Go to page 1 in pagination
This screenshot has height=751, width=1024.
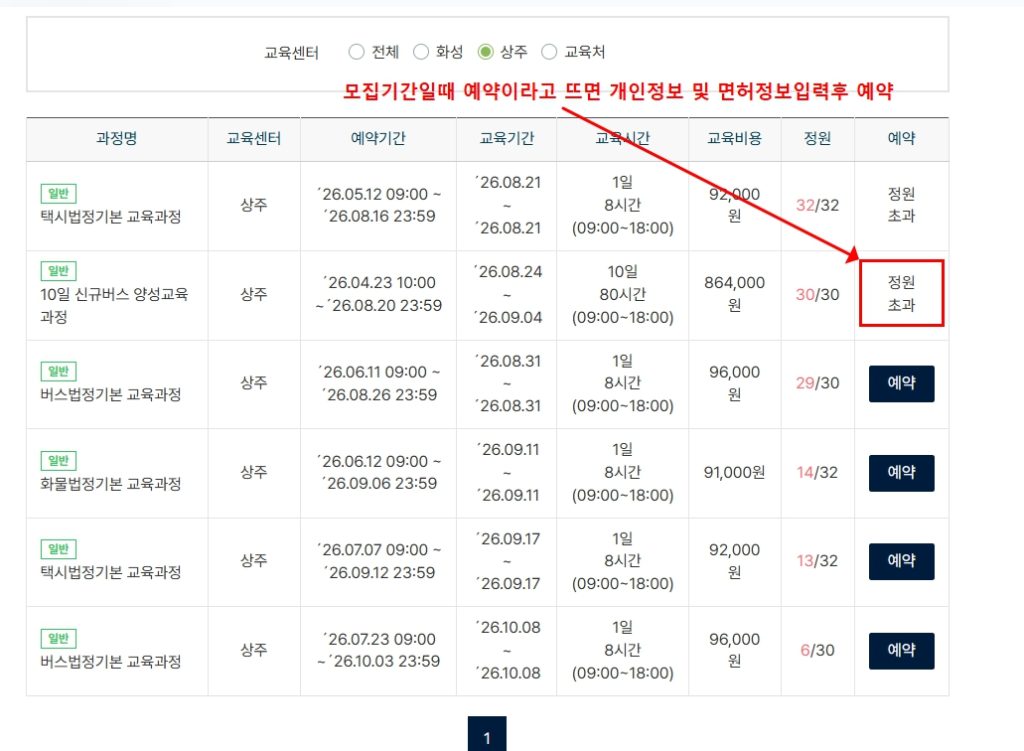[x=487, y=735]
